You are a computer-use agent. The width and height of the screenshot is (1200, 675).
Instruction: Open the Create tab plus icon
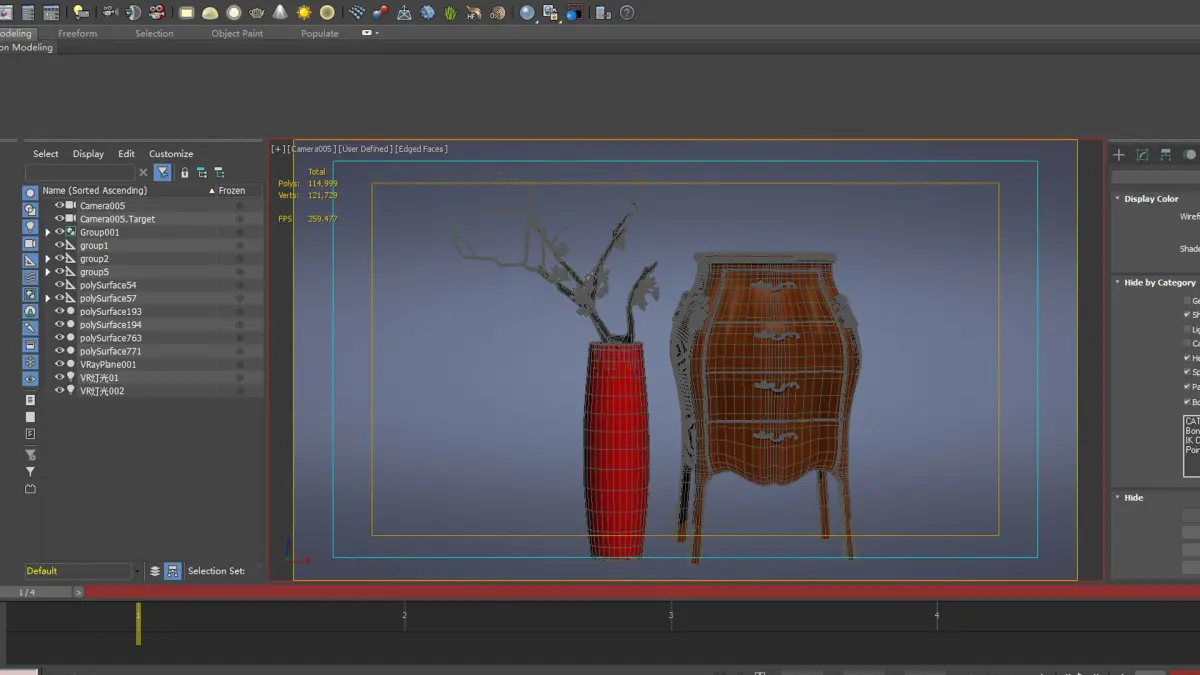click(1119, 155)
